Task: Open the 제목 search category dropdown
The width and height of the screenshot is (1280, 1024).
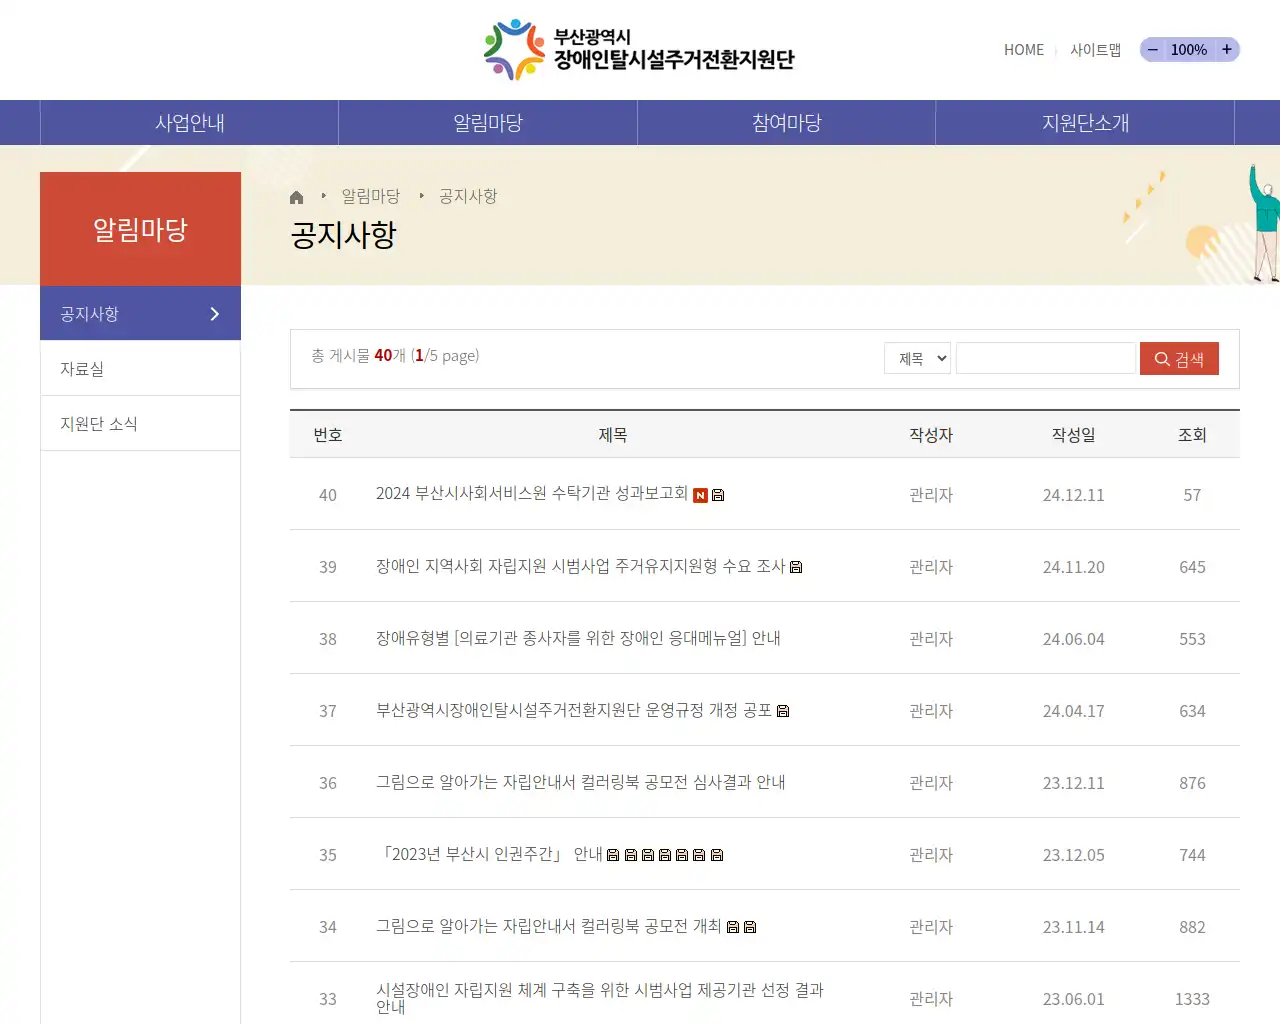Action: click(917, 358)
